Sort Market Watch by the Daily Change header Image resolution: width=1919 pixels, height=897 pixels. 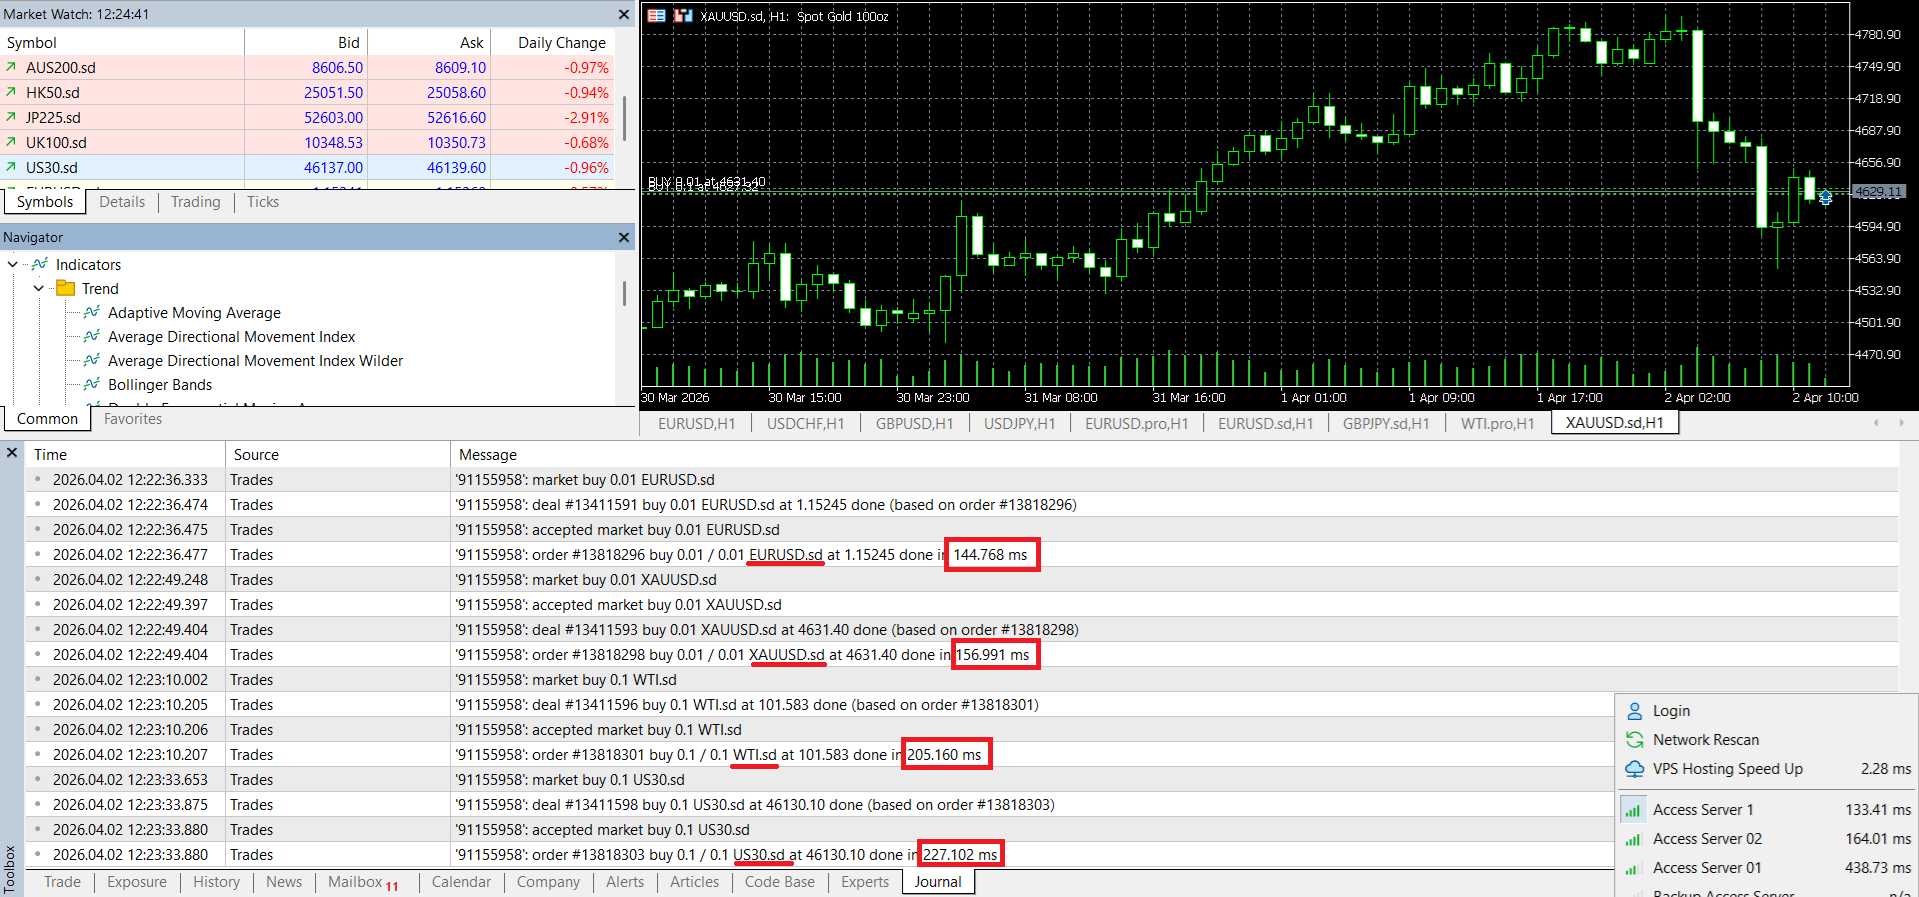click(552, 42)
